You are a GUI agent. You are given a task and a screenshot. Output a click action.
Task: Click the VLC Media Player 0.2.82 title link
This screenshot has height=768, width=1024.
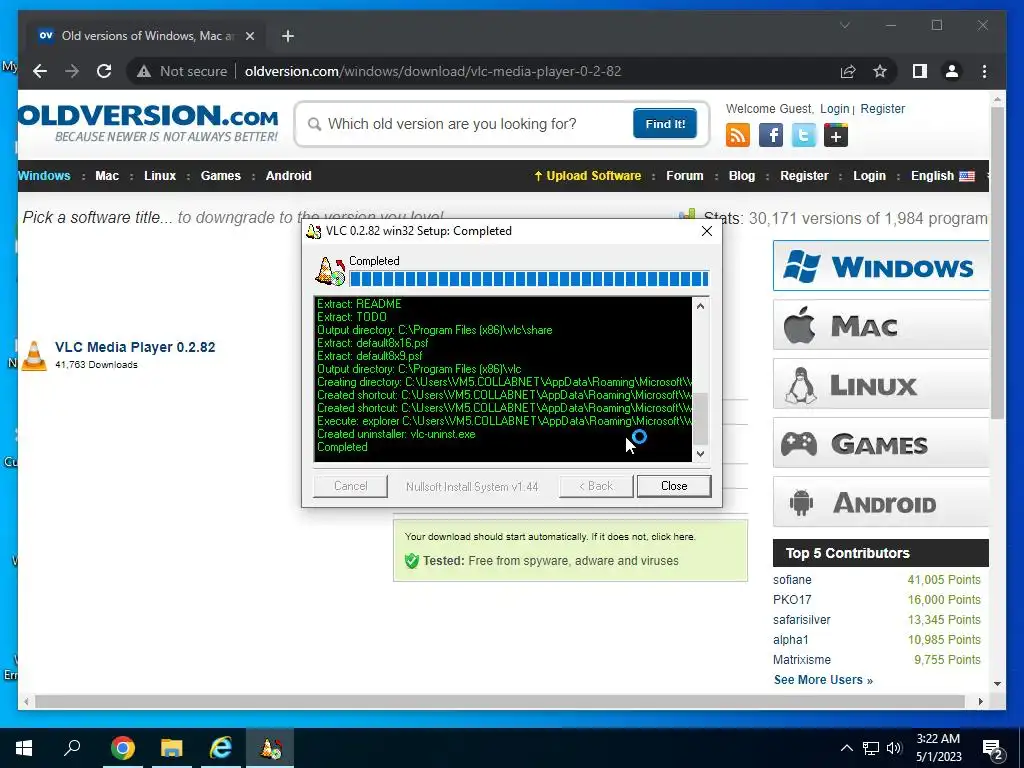tap(135, 347)
